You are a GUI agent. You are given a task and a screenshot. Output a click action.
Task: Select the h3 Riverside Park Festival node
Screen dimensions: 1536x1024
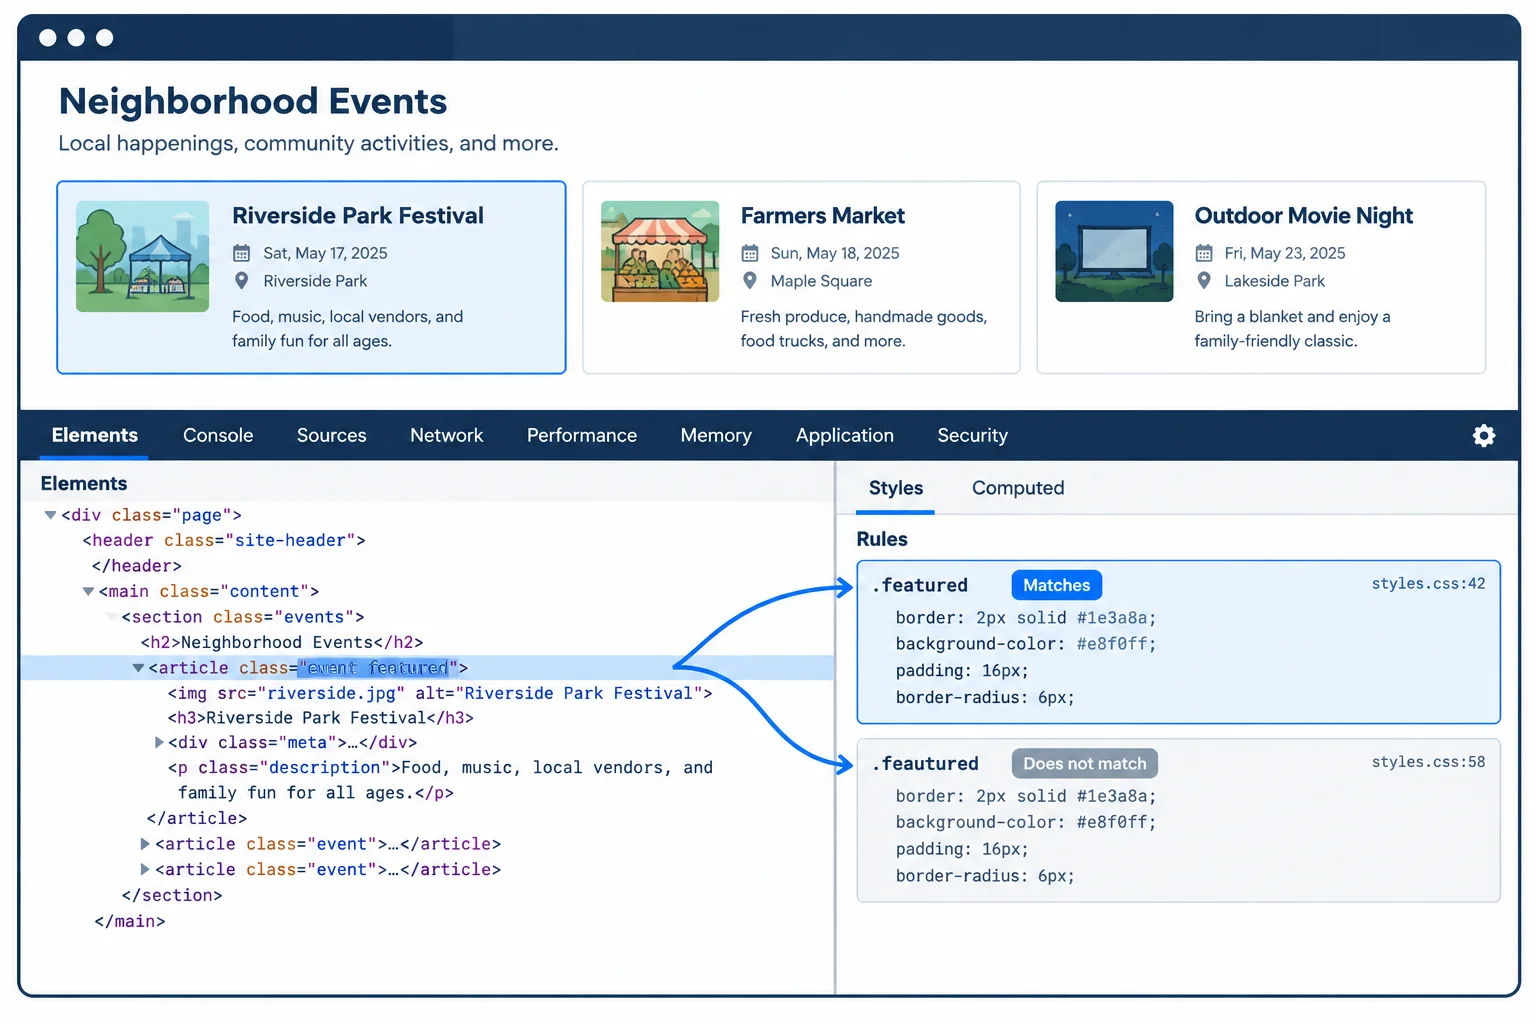pos(320,718)
